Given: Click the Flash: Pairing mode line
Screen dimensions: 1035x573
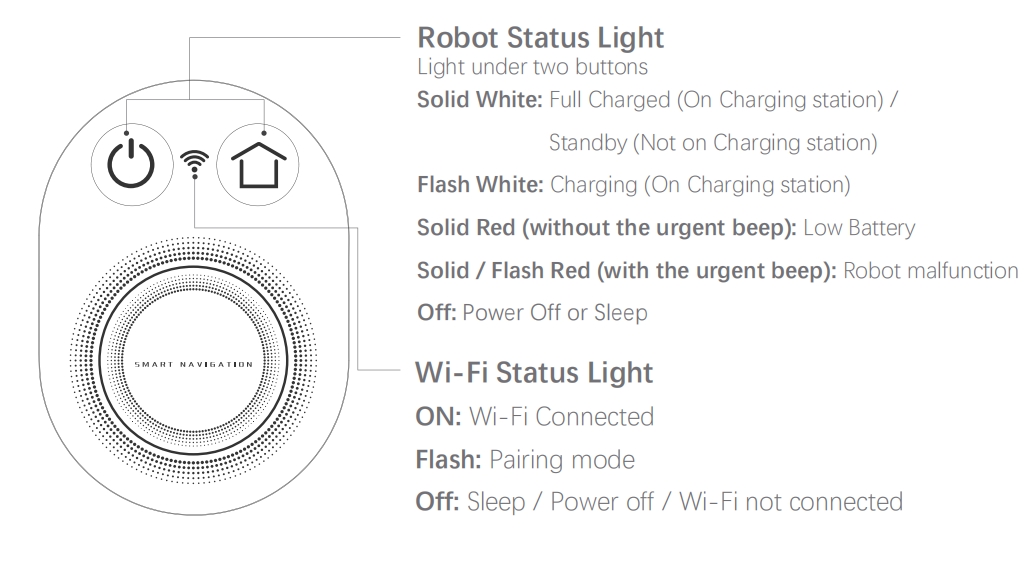Looking at the screenshot, I should (x=525, y=459).
